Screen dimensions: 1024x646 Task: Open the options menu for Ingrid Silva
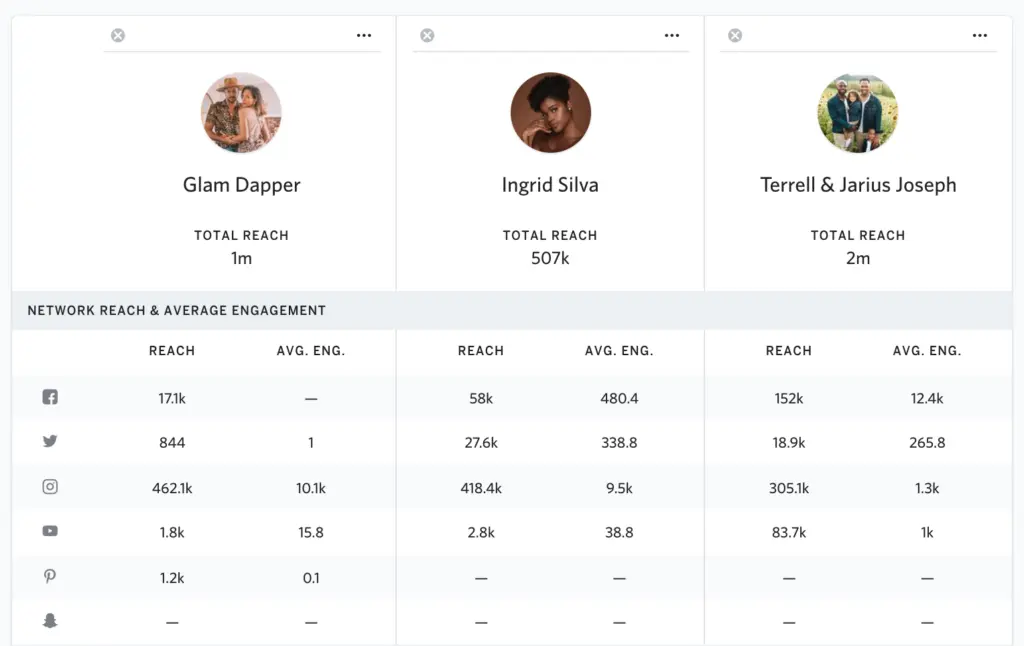click(x=672, y=36)
